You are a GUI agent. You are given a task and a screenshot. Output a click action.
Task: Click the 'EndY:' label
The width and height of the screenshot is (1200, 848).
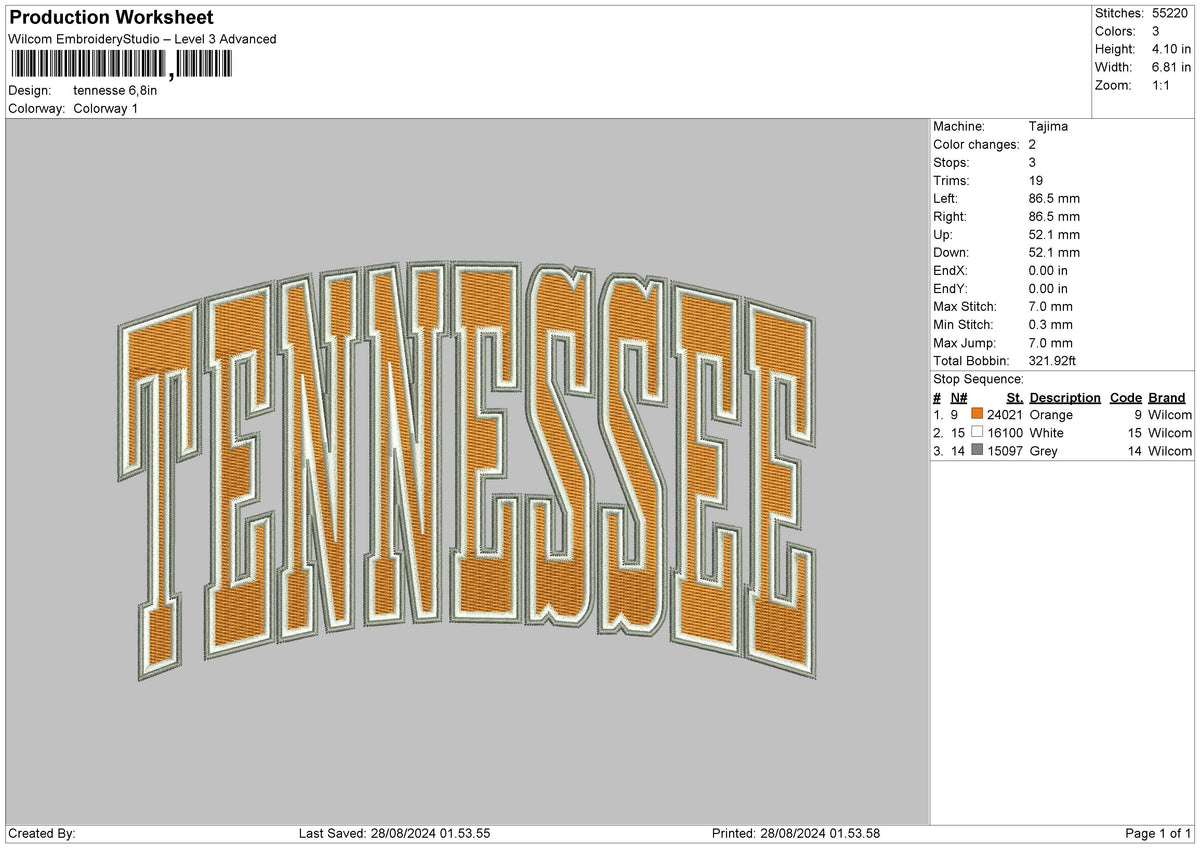tap(950, 288)
